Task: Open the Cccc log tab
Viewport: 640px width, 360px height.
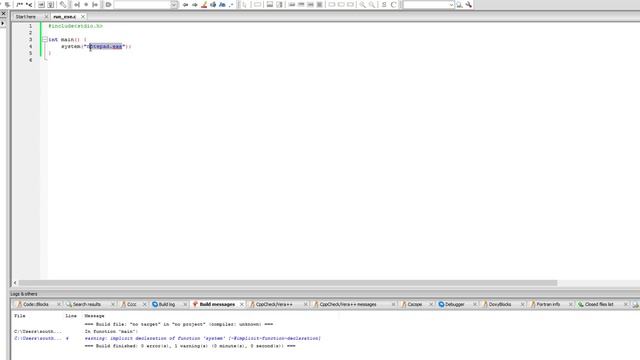Action: click(131, 304)
